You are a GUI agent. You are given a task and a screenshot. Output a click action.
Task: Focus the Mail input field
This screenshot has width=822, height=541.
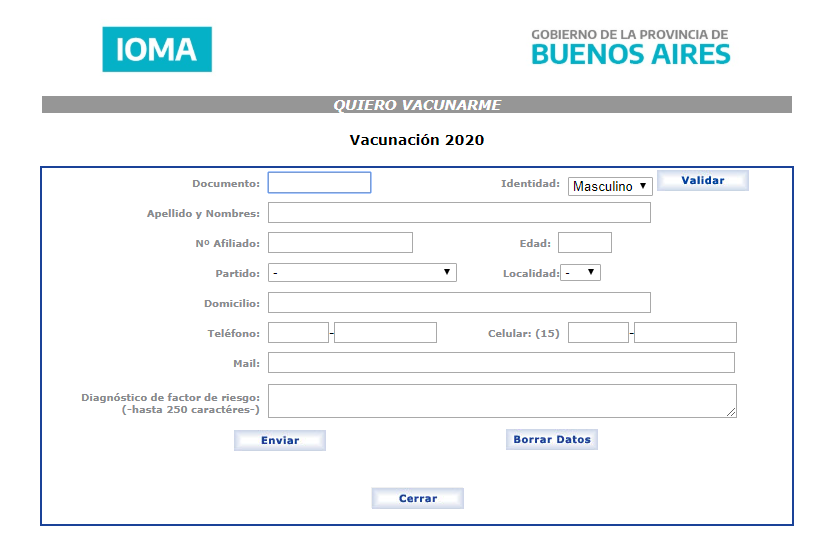pos(501,362)
